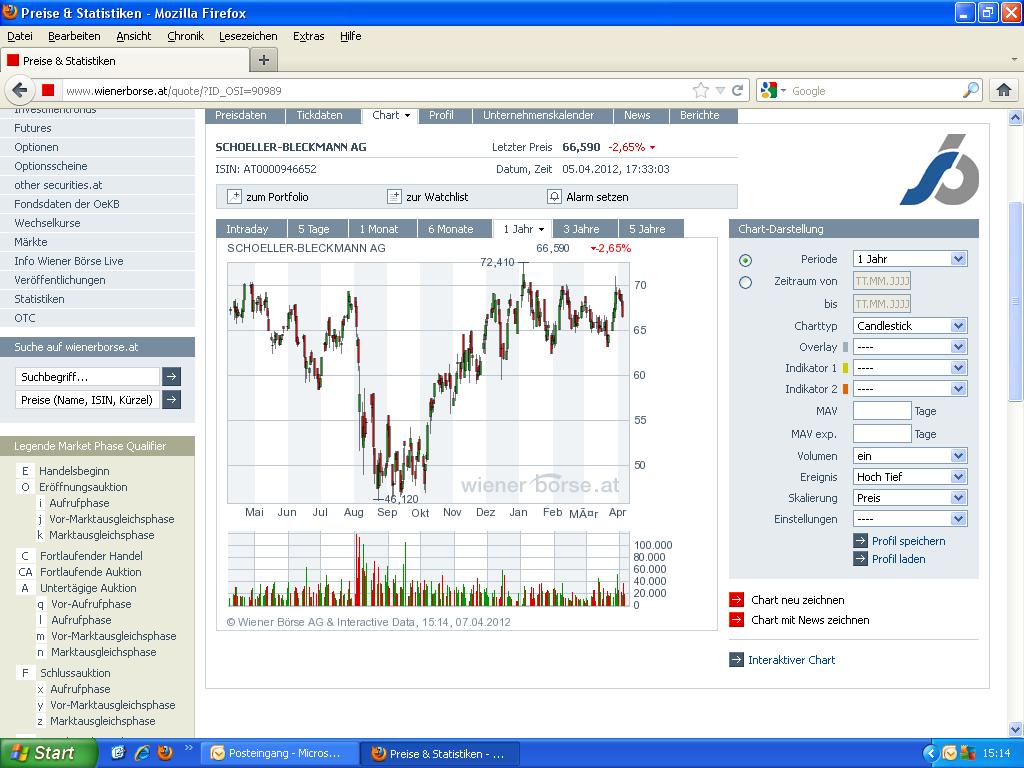Screen dimensions: 1024x768
Task: Click Interaktiver Chart link
Action: pos(792,660)
